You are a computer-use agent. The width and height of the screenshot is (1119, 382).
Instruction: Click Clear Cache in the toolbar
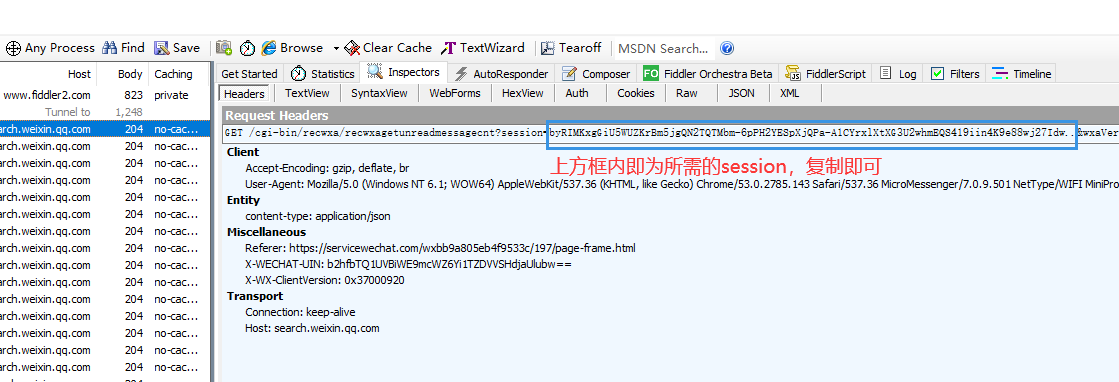click(388, 48)
